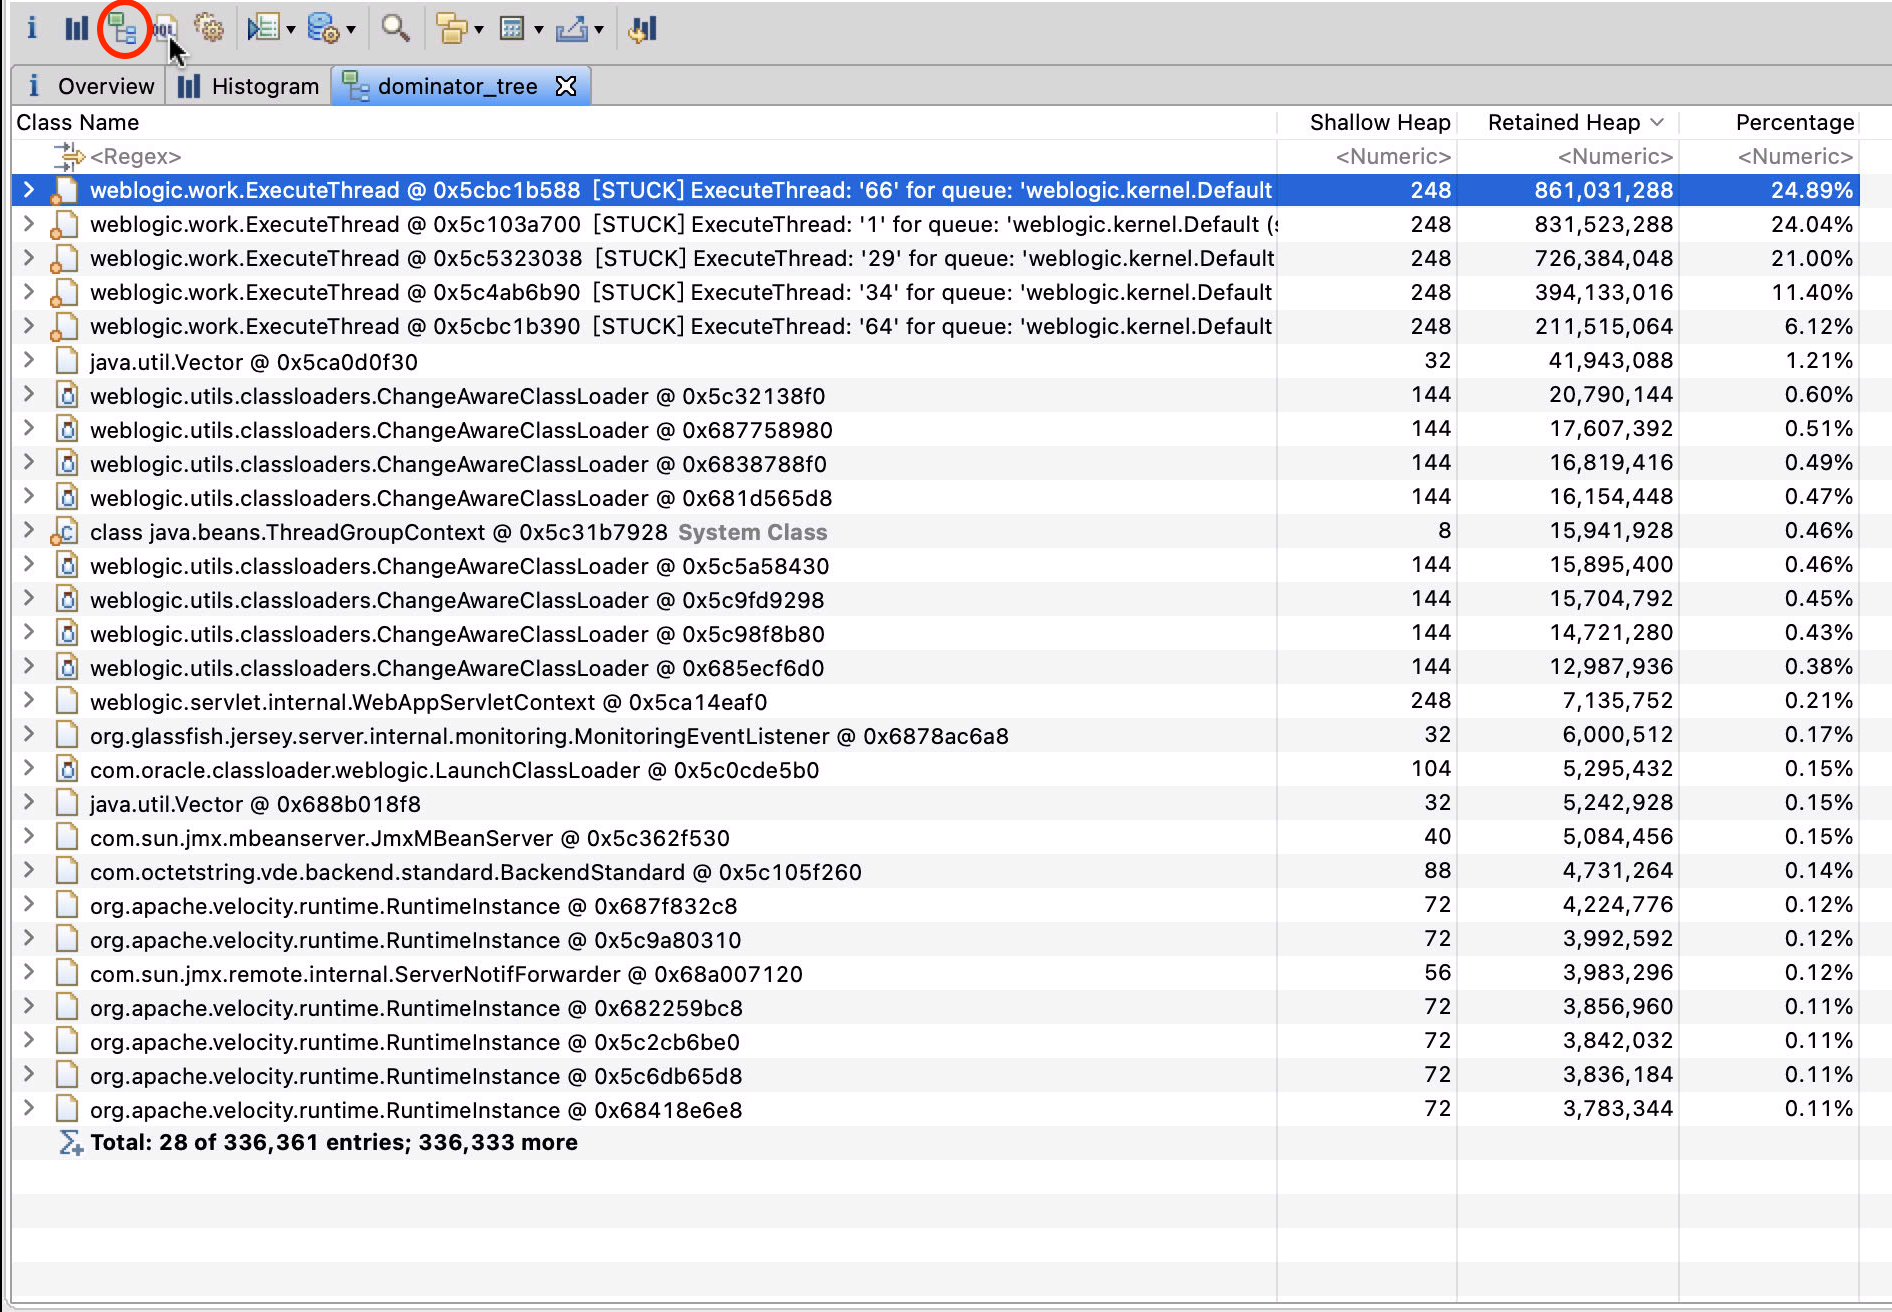Expand WebAppServletContext @ 0x5ca14eaf0
The image size is (1892, 1312).
click(x=29, y=700)
